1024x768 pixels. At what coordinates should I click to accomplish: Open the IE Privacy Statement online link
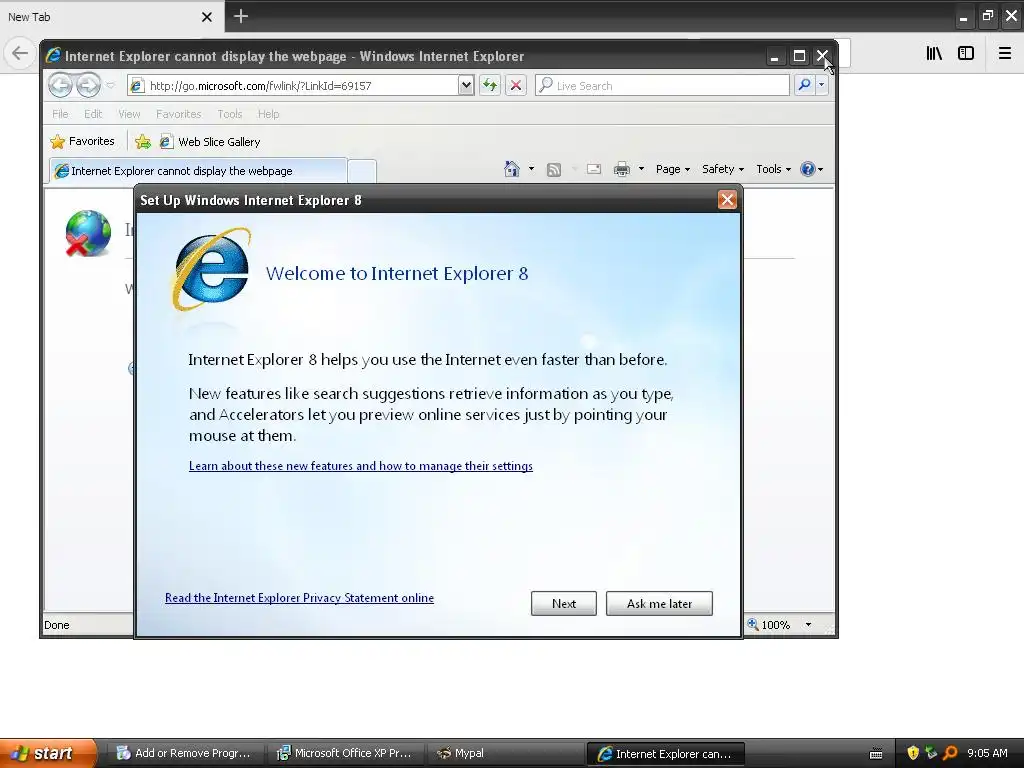(299, 598)
